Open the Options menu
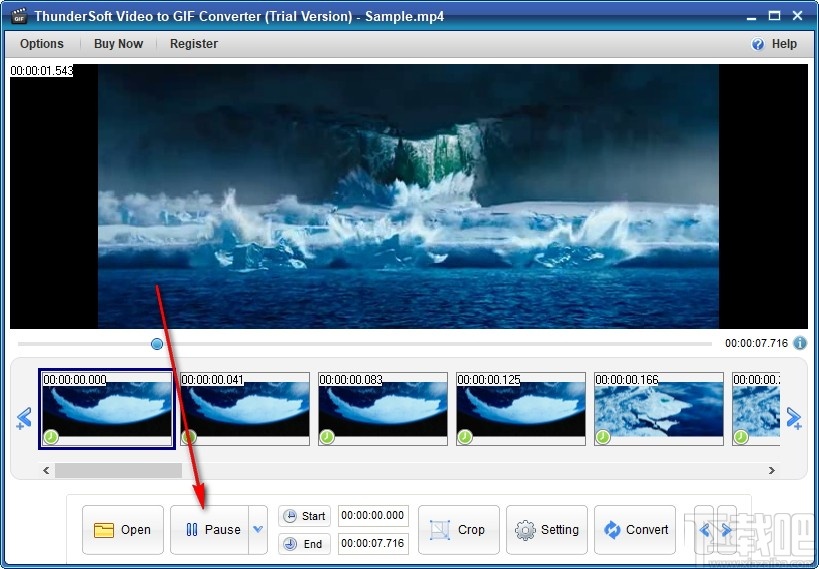 pyautogui.click(x=42, y=44)
